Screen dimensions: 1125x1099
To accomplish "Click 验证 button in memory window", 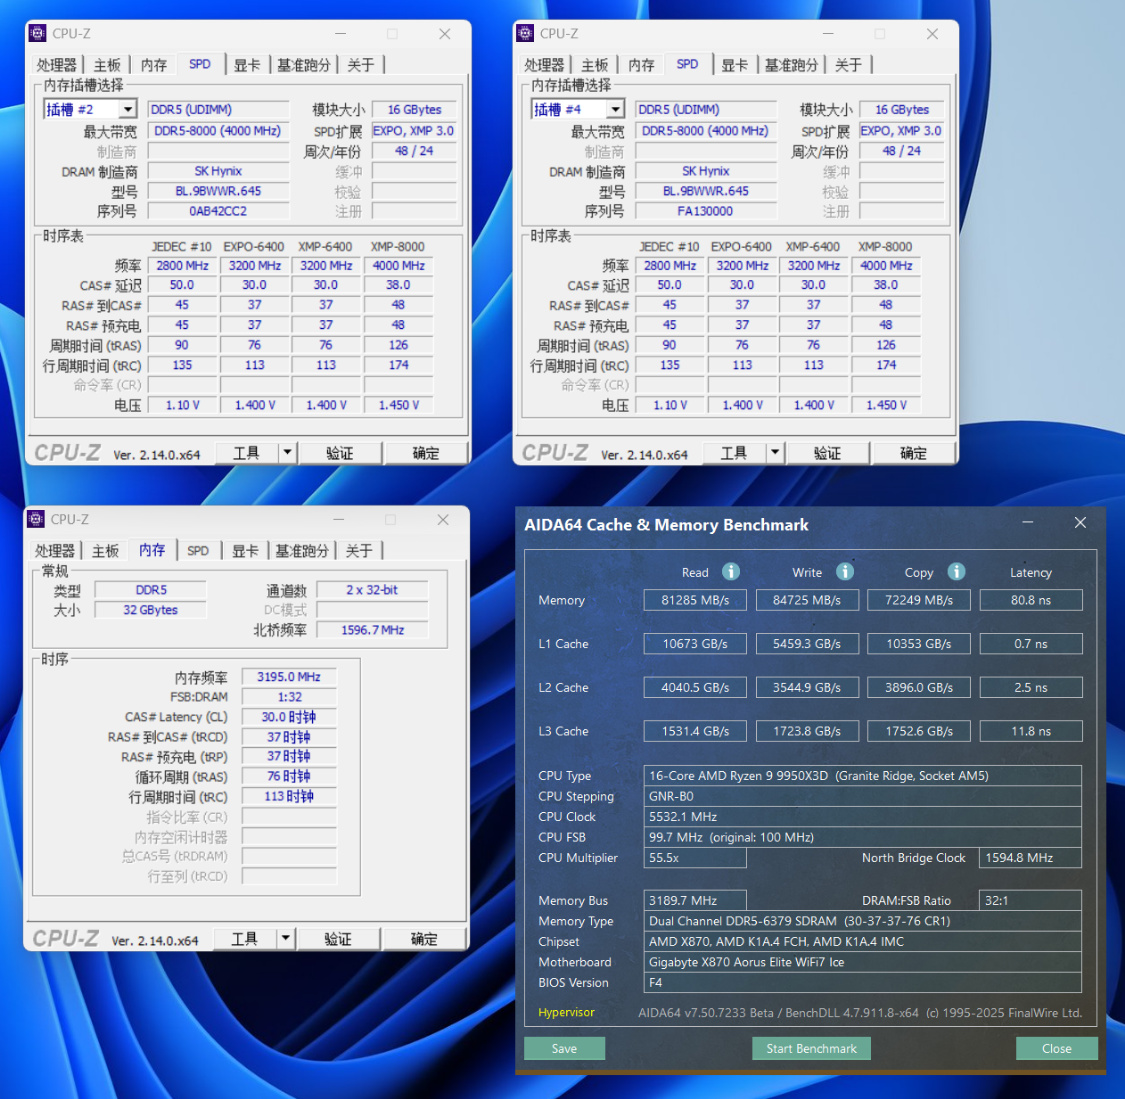I will (x=338, y=938).
